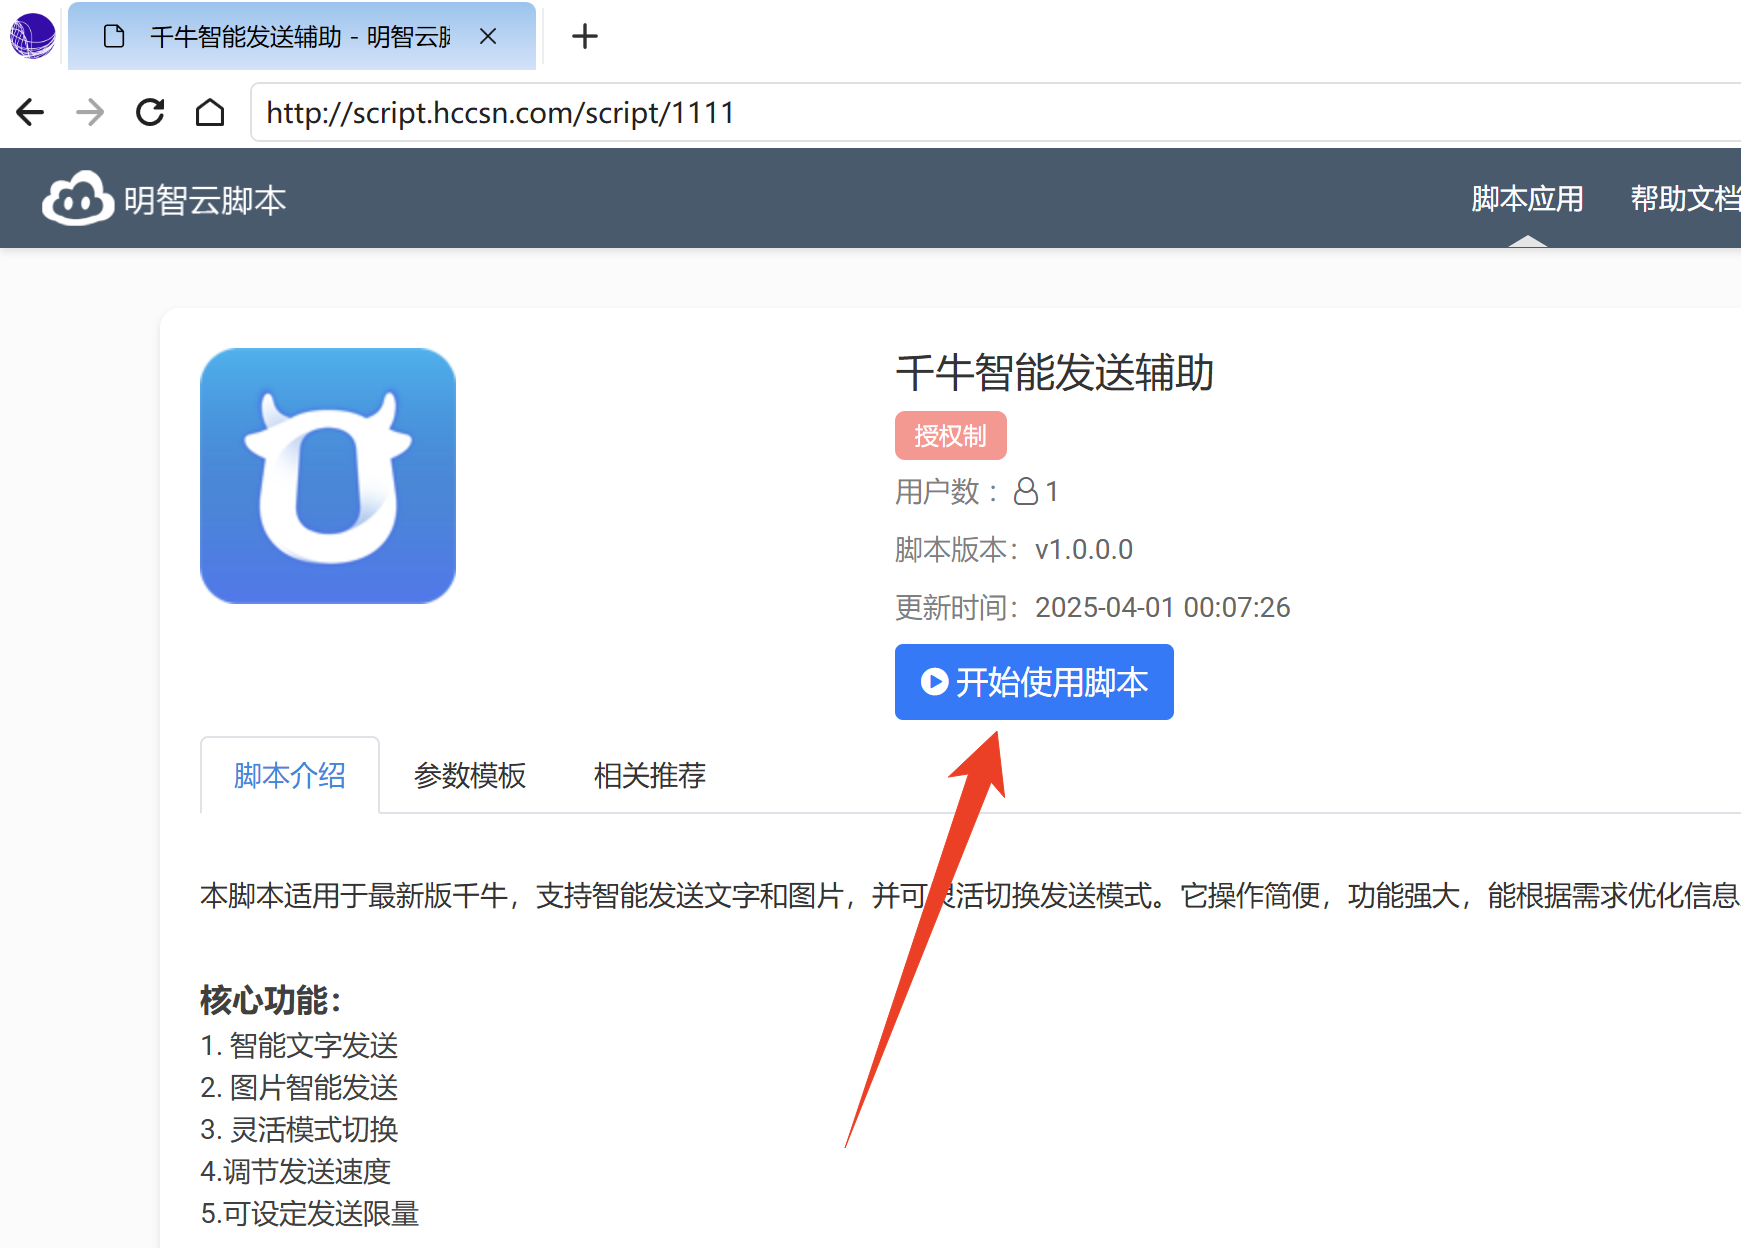Open 帮助文档 in the navigation bar

(x=1686, y=199)
